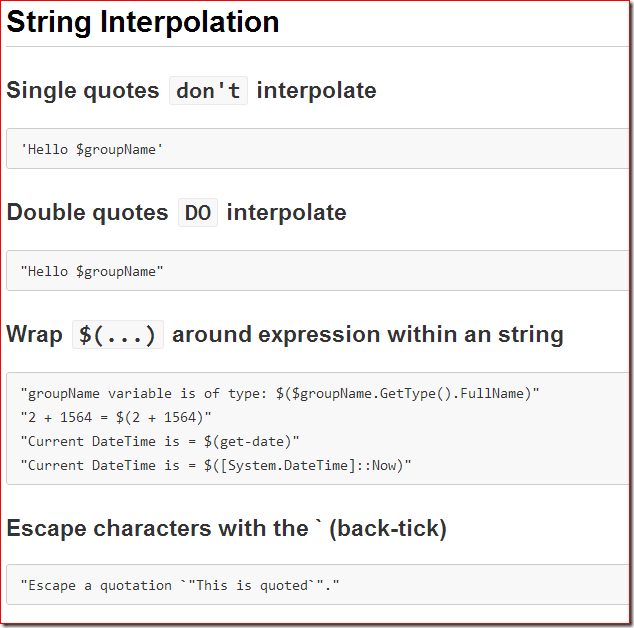Viewport: 634px width, 628px height.
Task: Click the groupName variable GetType code line
Action: (x=280, y=393)
